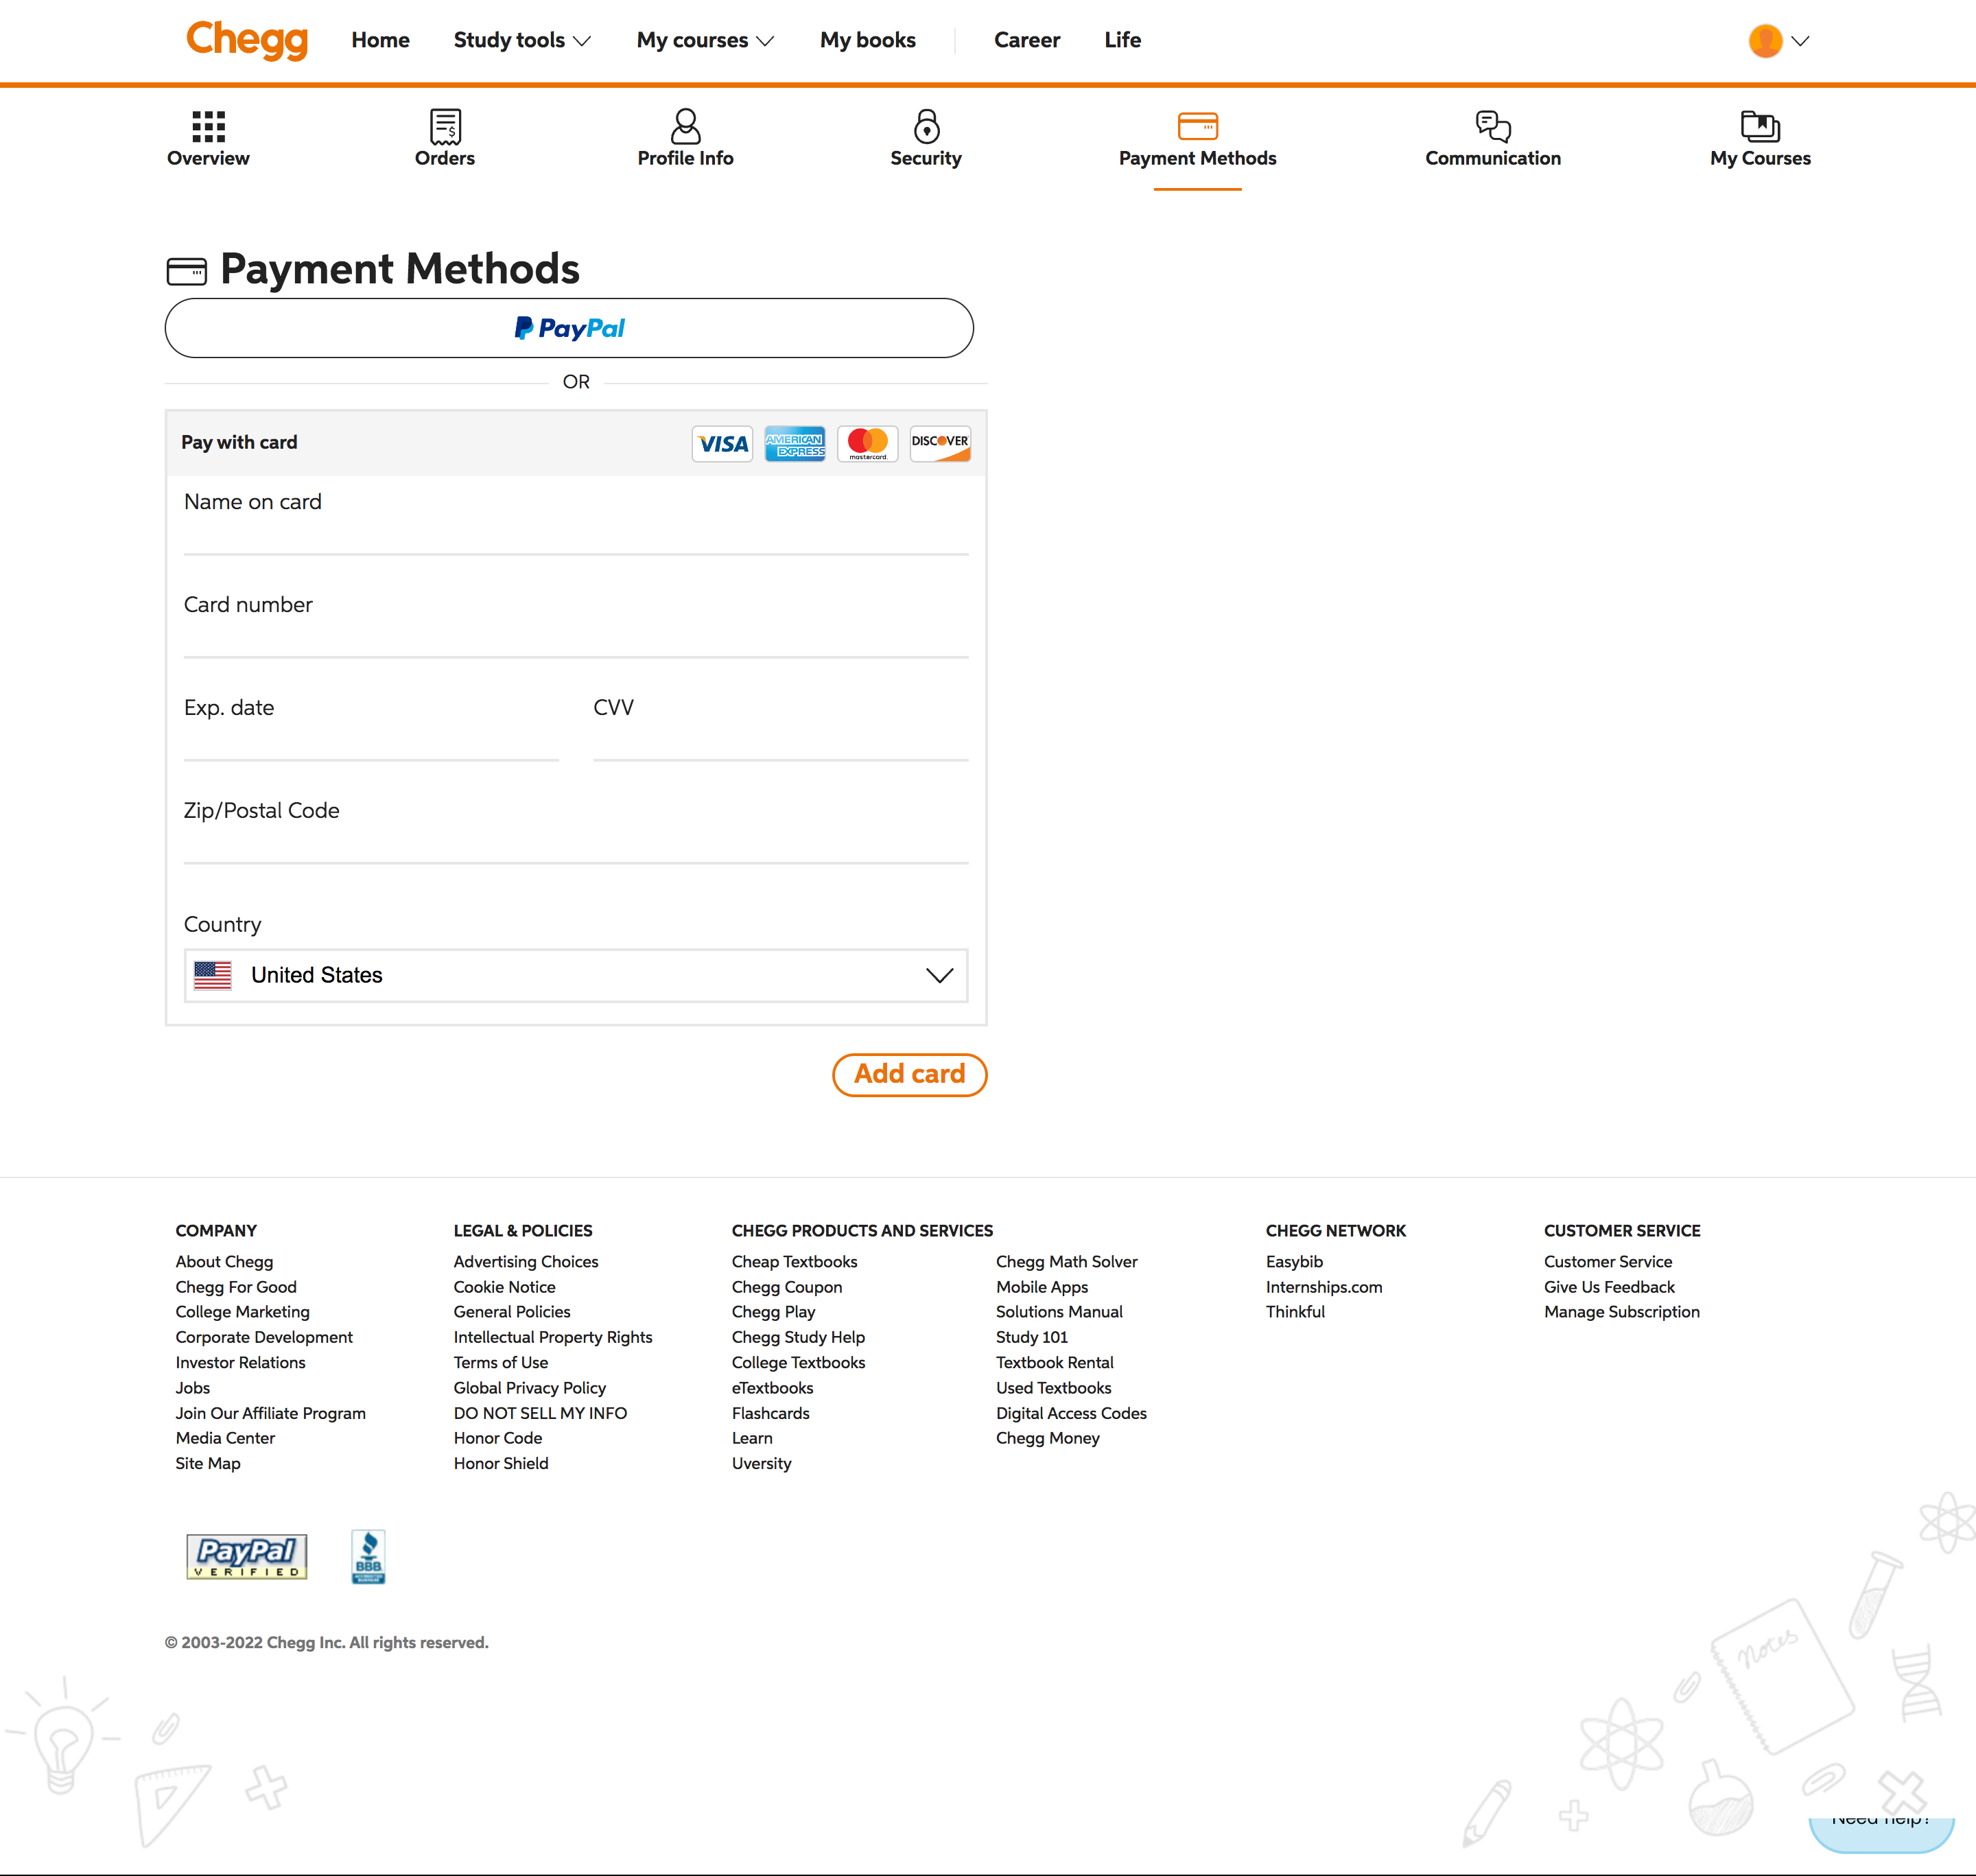Open the Chegg Math Solver link

pos(1066,1262)
